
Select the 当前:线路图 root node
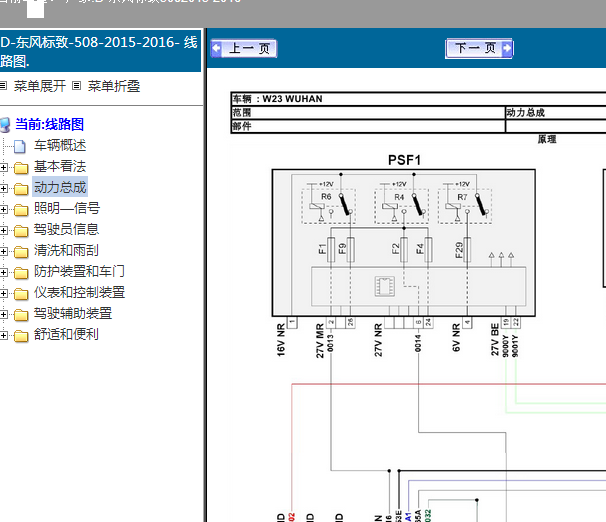click(x=49, y=124)
